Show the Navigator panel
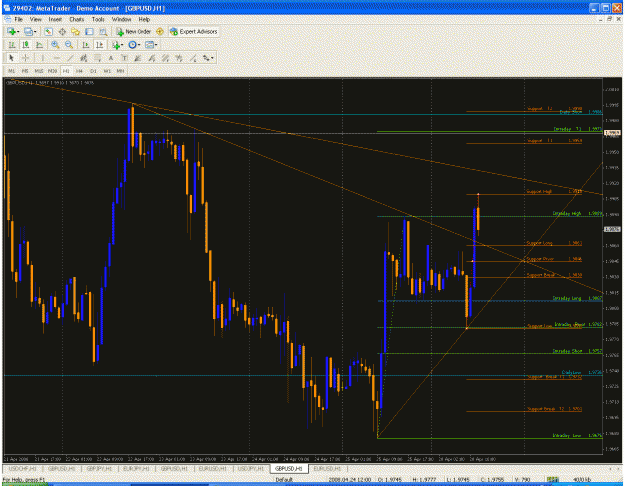Screen dimensions: 625x486 tap(75, 31)
